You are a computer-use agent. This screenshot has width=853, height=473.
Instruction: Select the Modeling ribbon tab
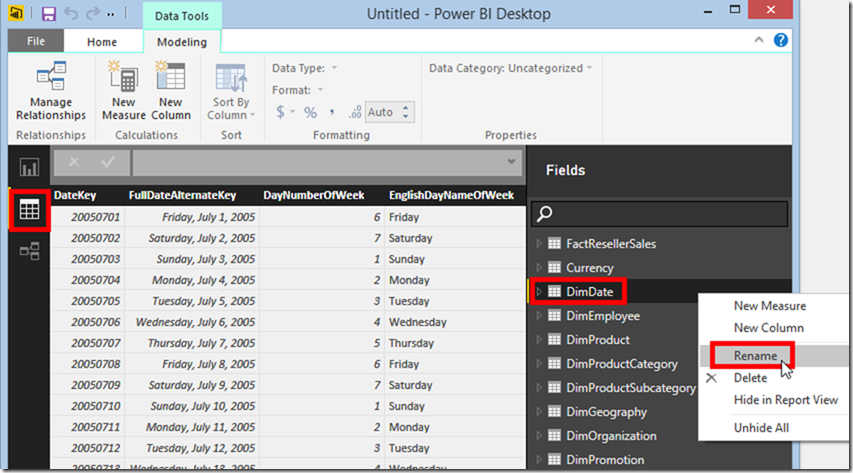pos(182,42)
